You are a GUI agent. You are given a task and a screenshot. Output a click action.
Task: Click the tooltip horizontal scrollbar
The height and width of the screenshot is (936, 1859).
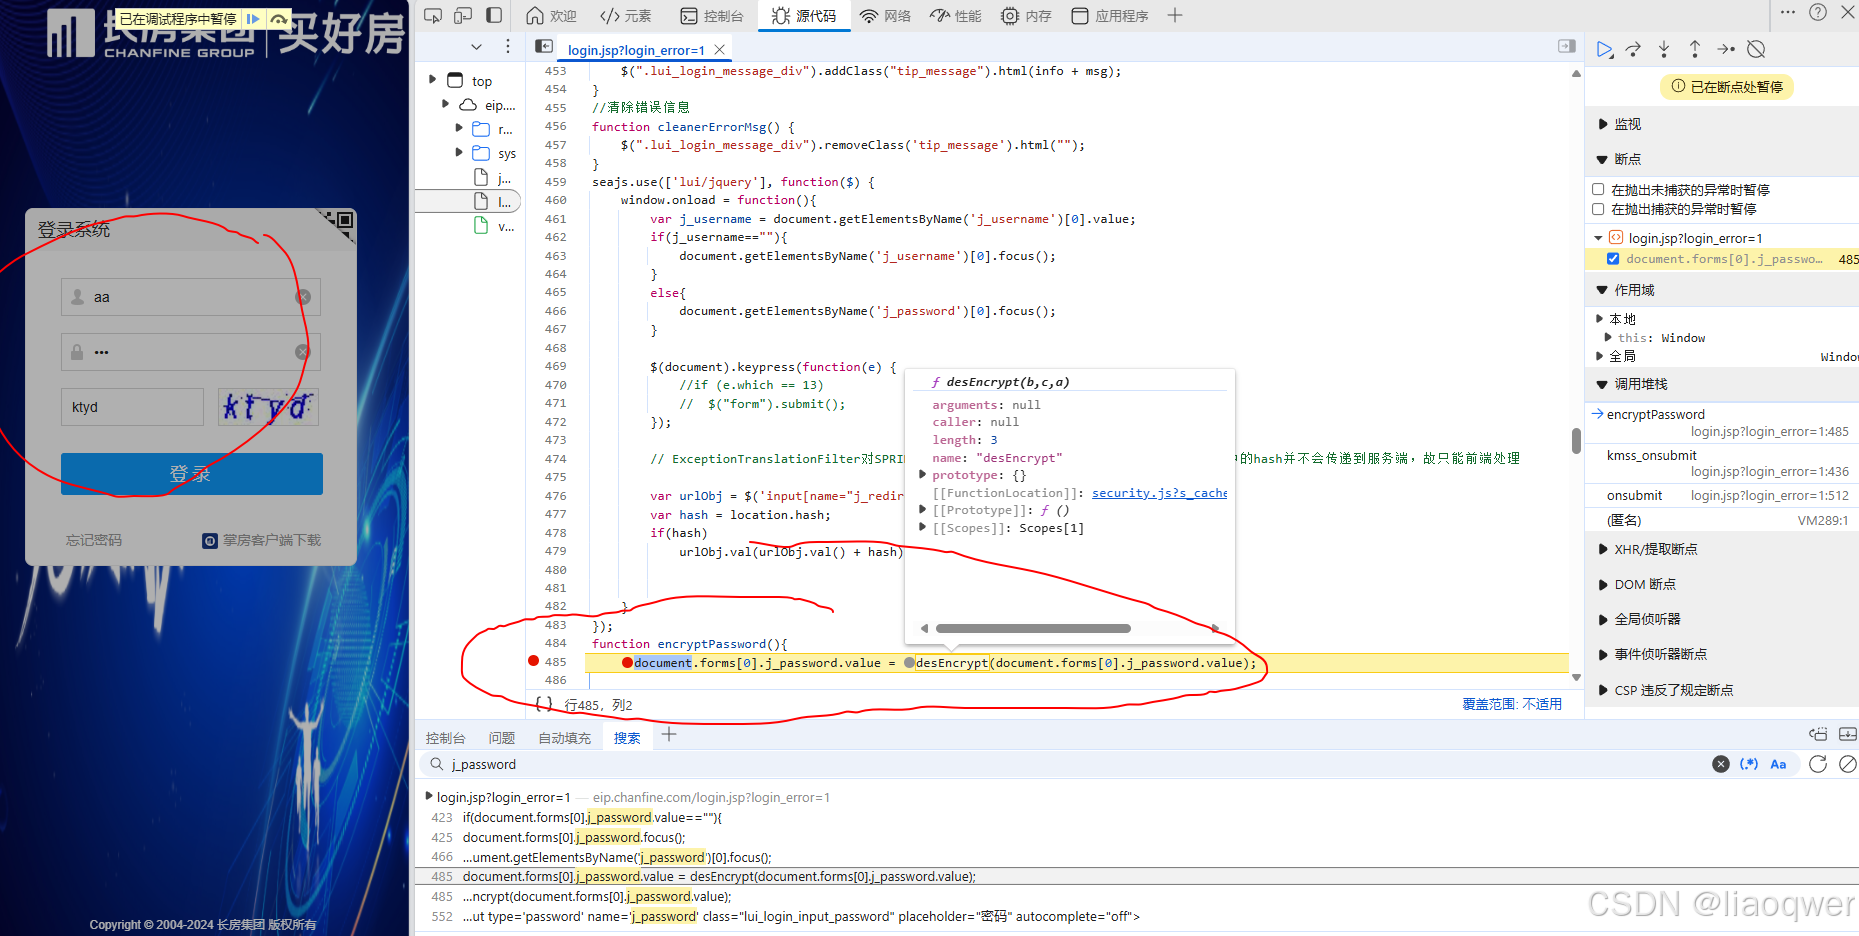1033,629
